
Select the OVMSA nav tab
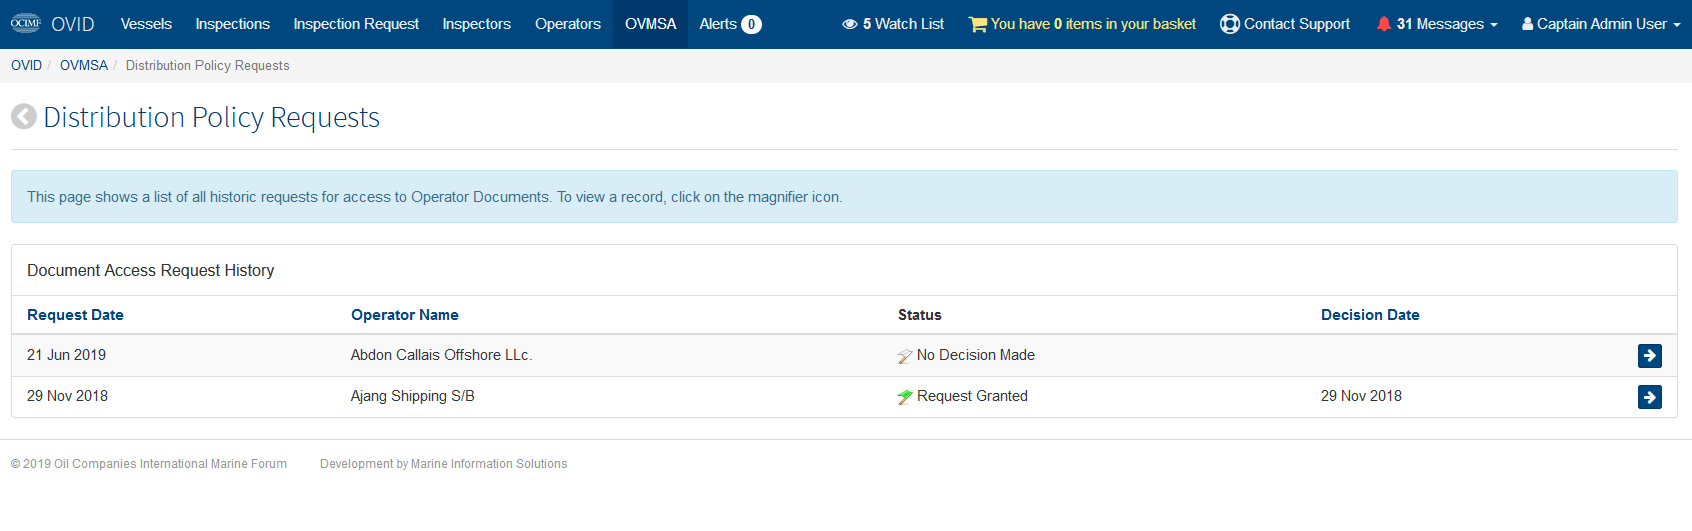[x=651, y=24]
